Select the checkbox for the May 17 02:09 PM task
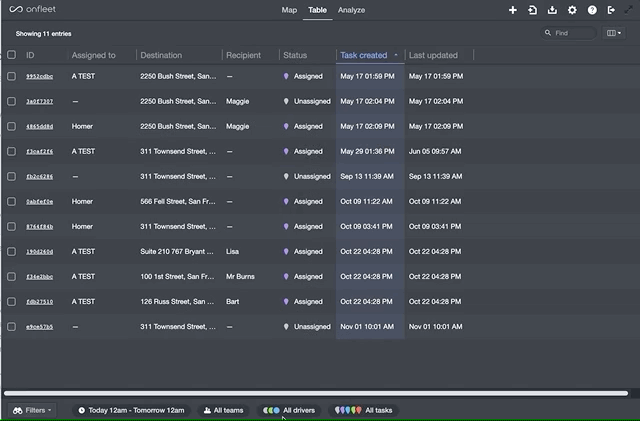The image size is (640, 421). 11,127
